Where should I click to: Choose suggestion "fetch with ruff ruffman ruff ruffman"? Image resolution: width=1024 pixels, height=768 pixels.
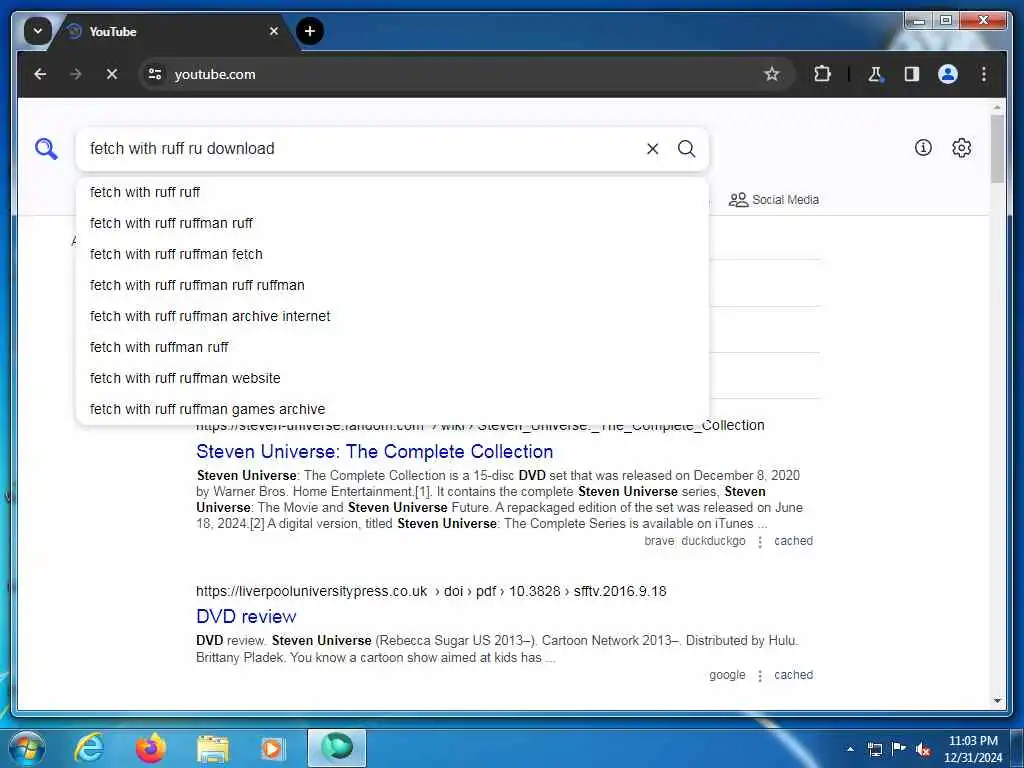(392, 285)
